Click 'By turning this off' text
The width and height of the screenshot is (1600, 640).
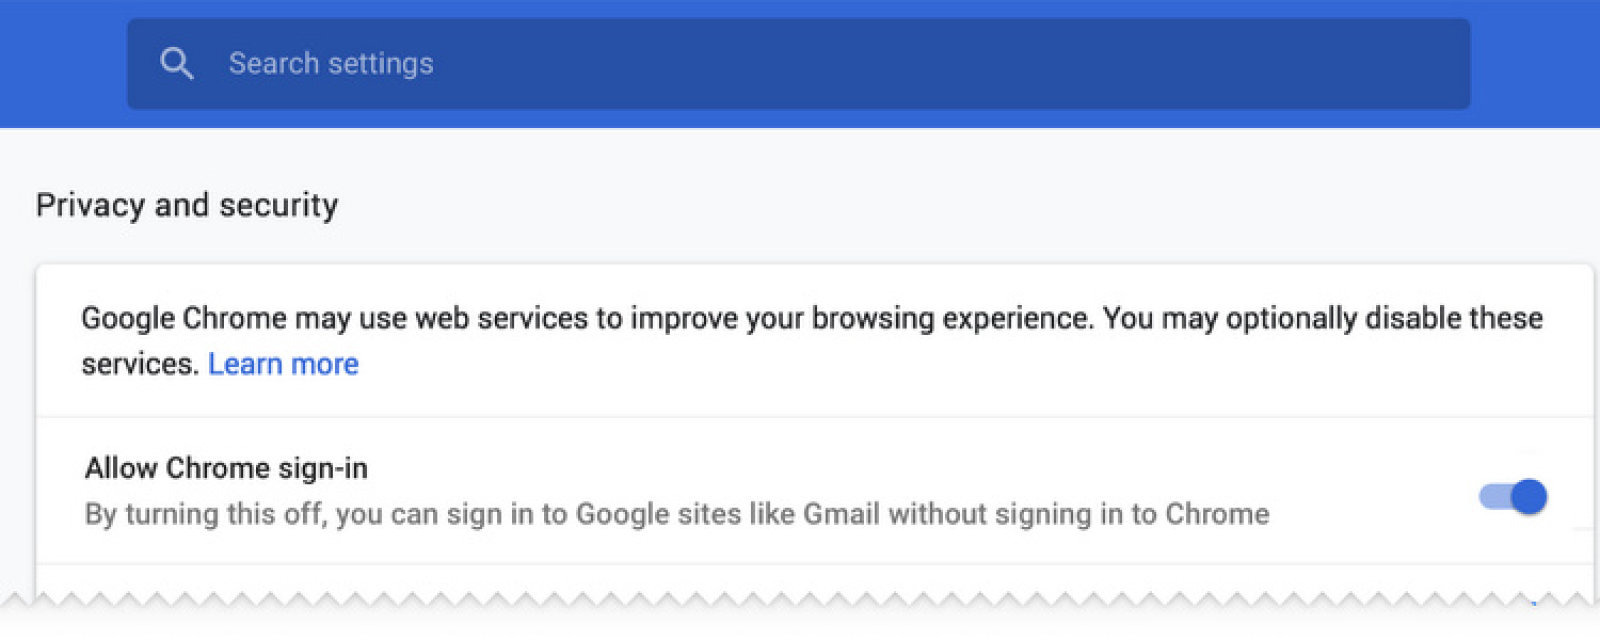205,514
